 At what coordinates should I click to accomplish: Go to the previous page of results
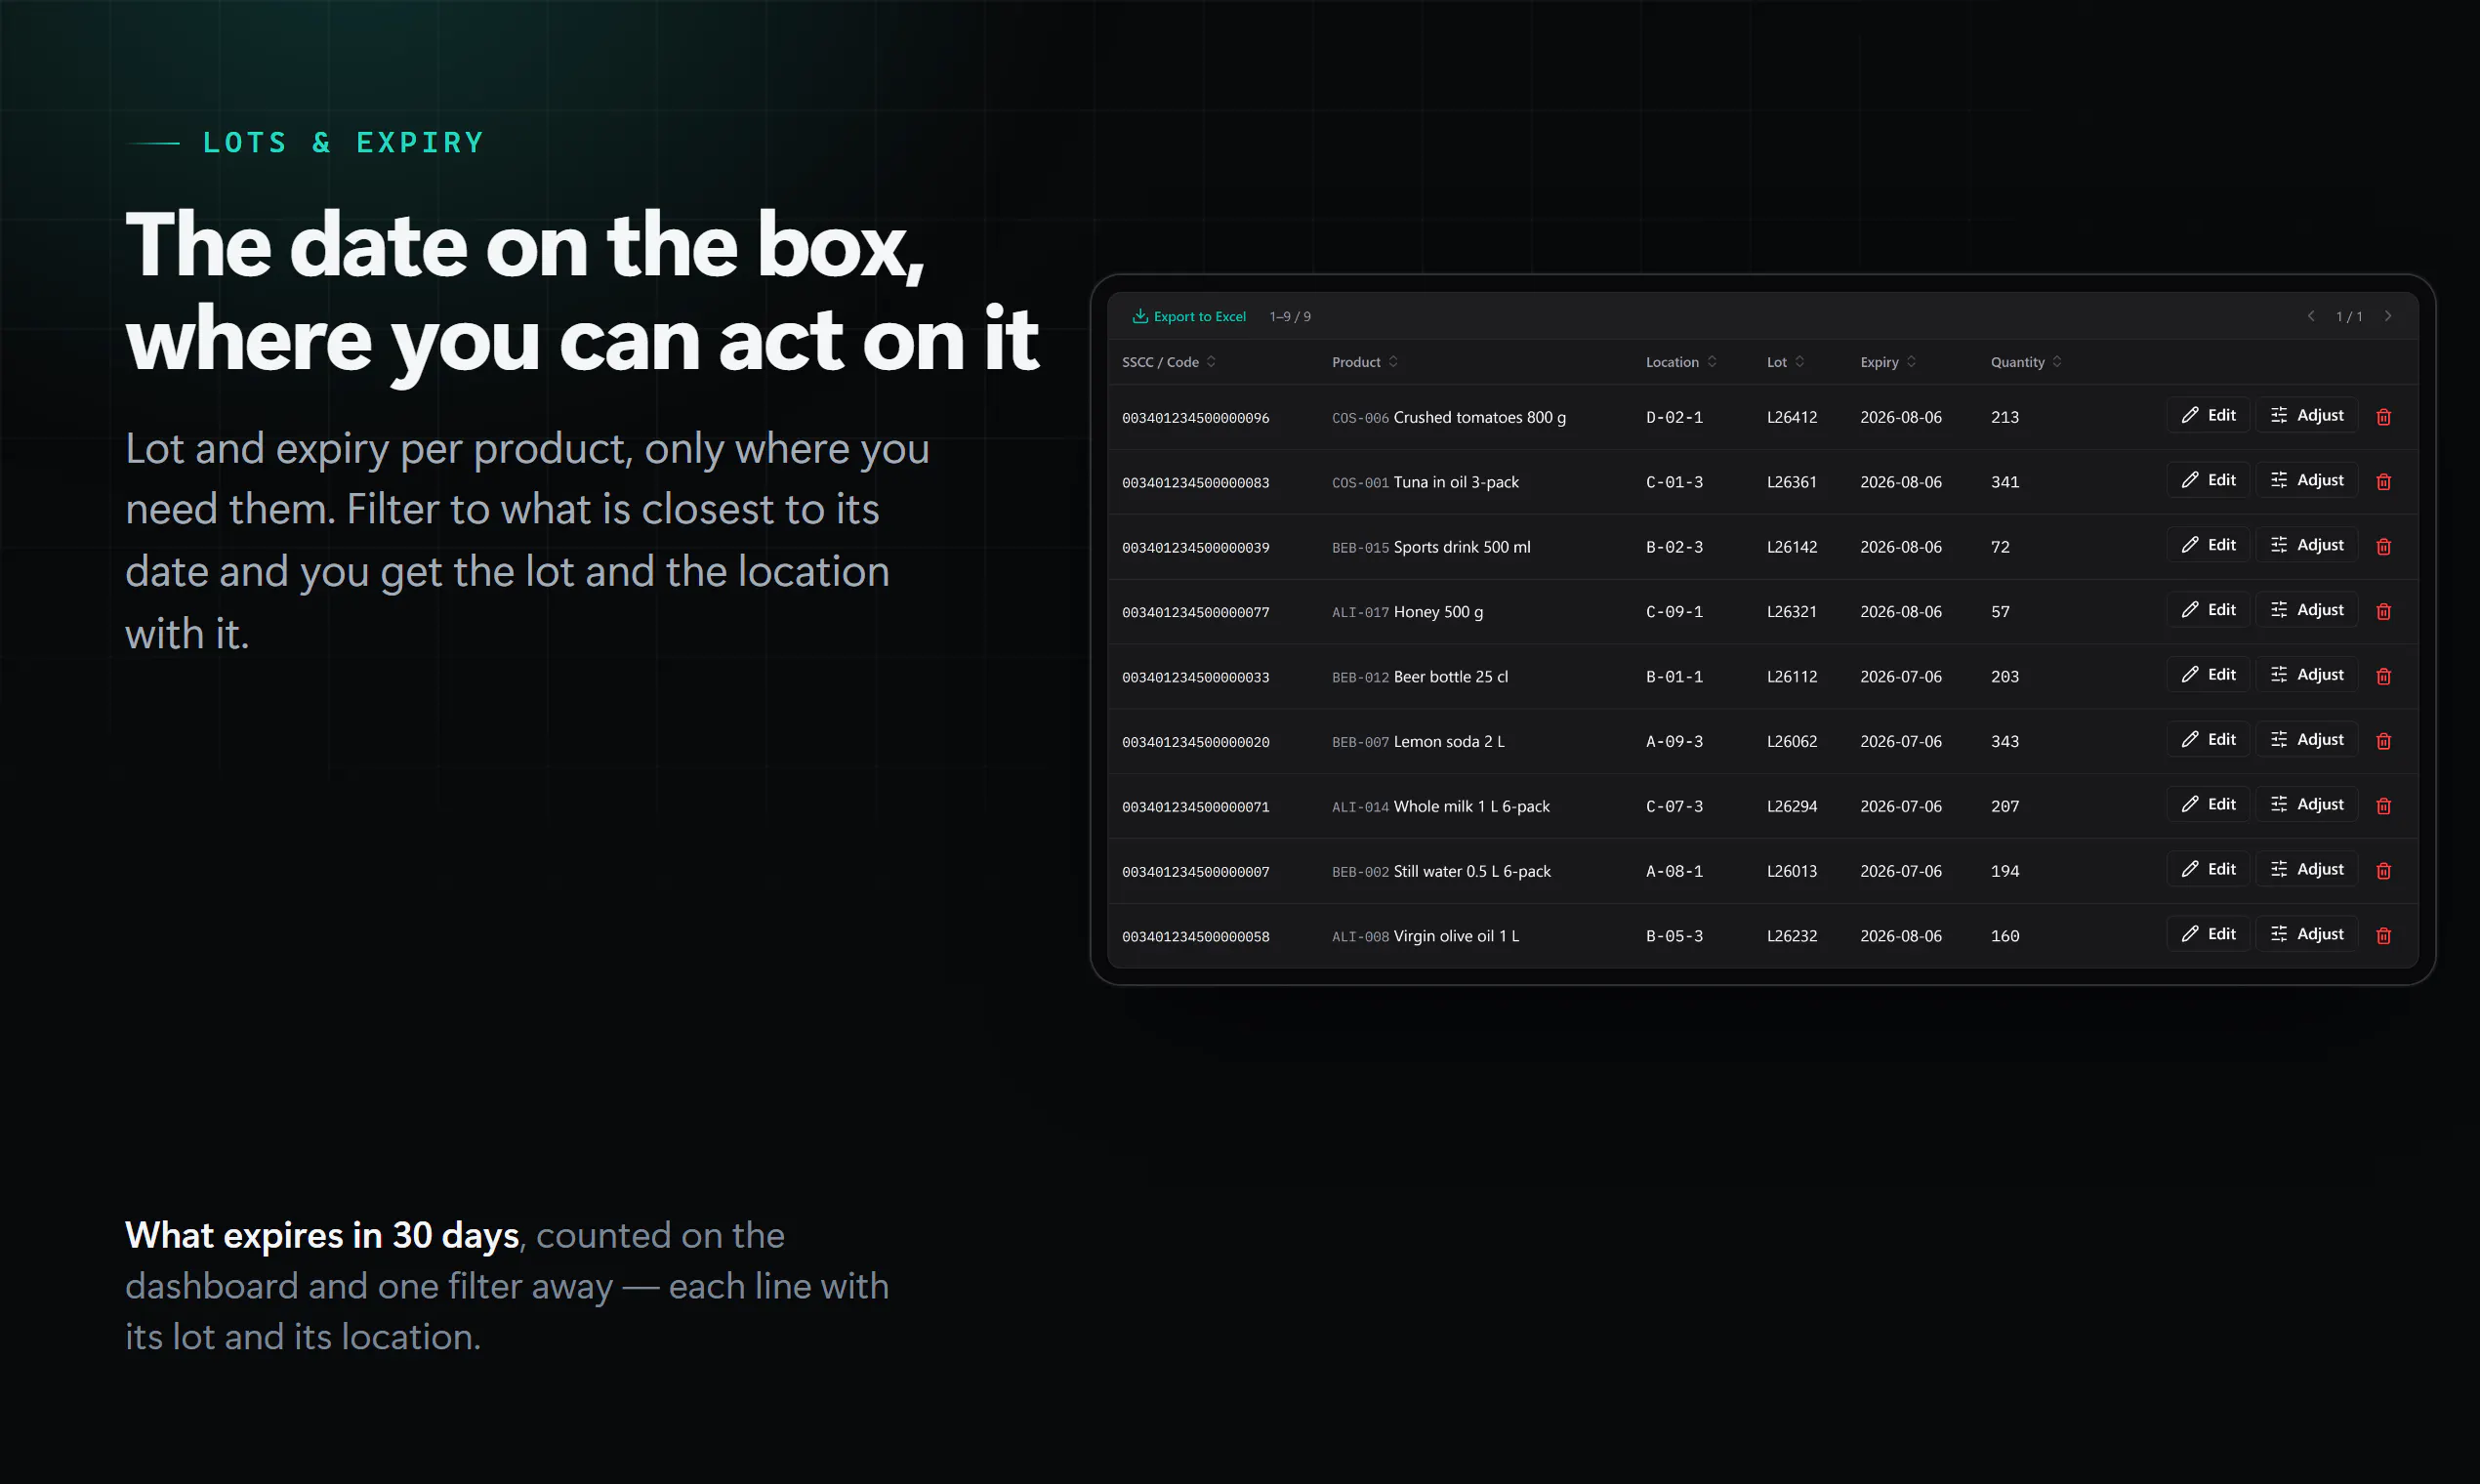click(2311, 316)
